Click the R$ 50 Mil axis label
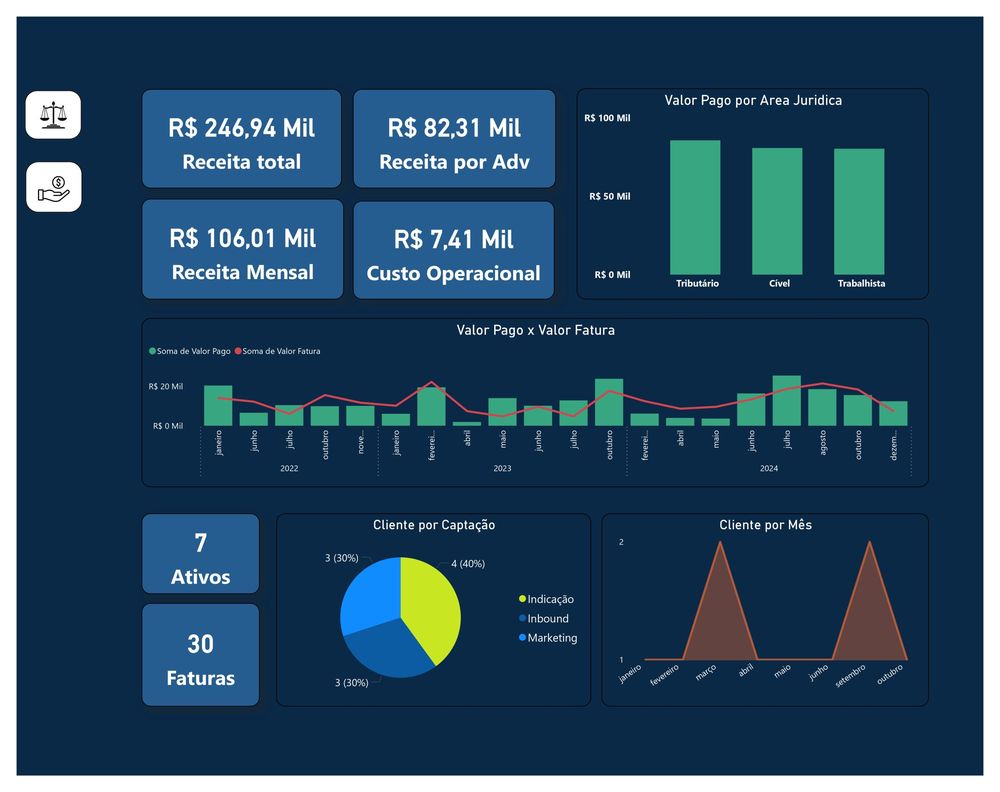 (610, 196)
